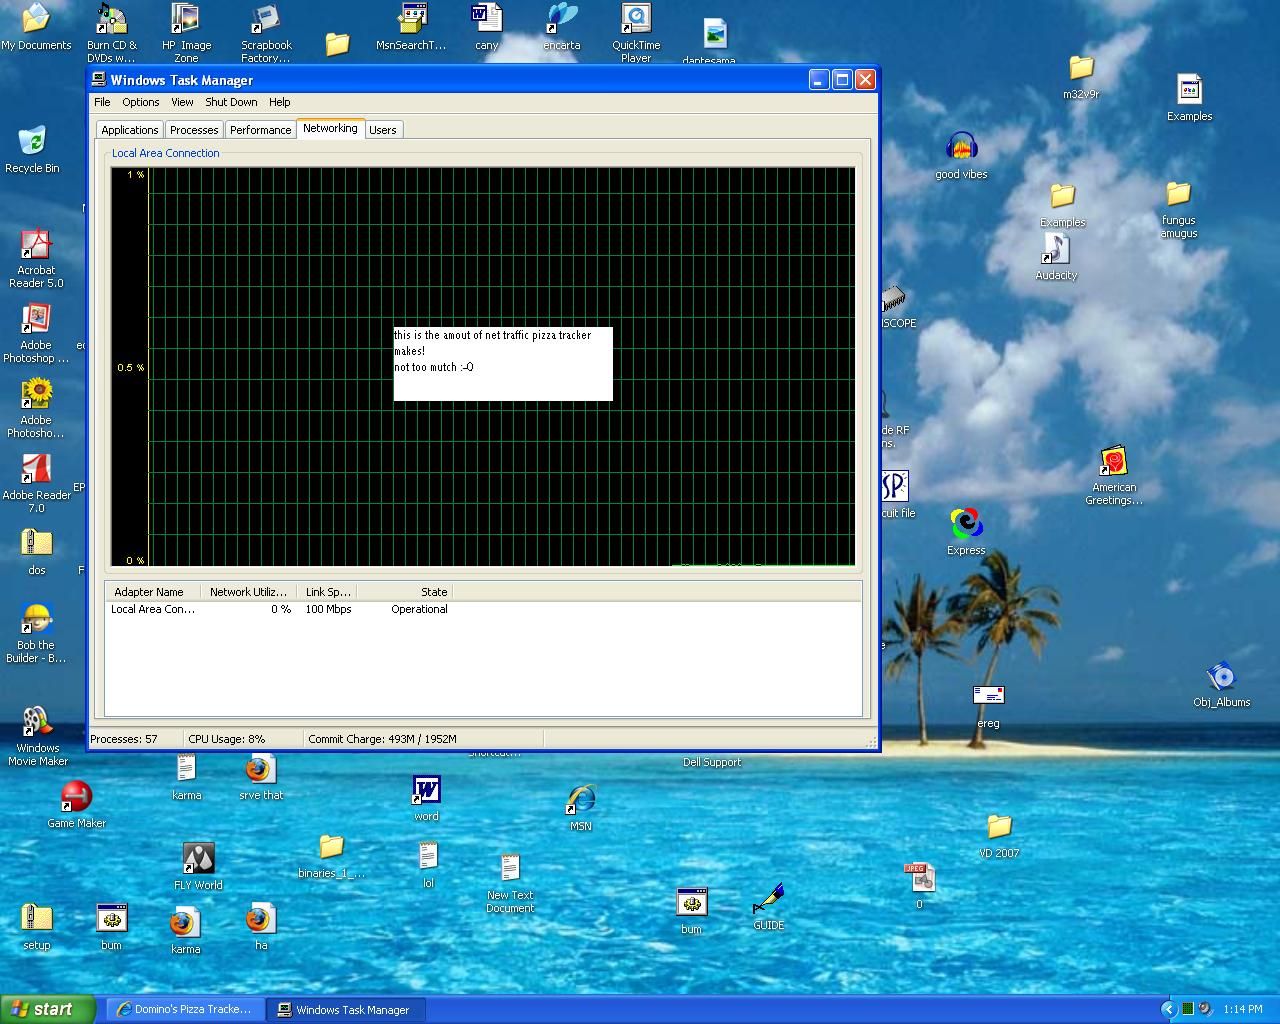Open the GUIDE desktop icon
This screenshot has height=1024, width=1280.
[x=768, y=907]
